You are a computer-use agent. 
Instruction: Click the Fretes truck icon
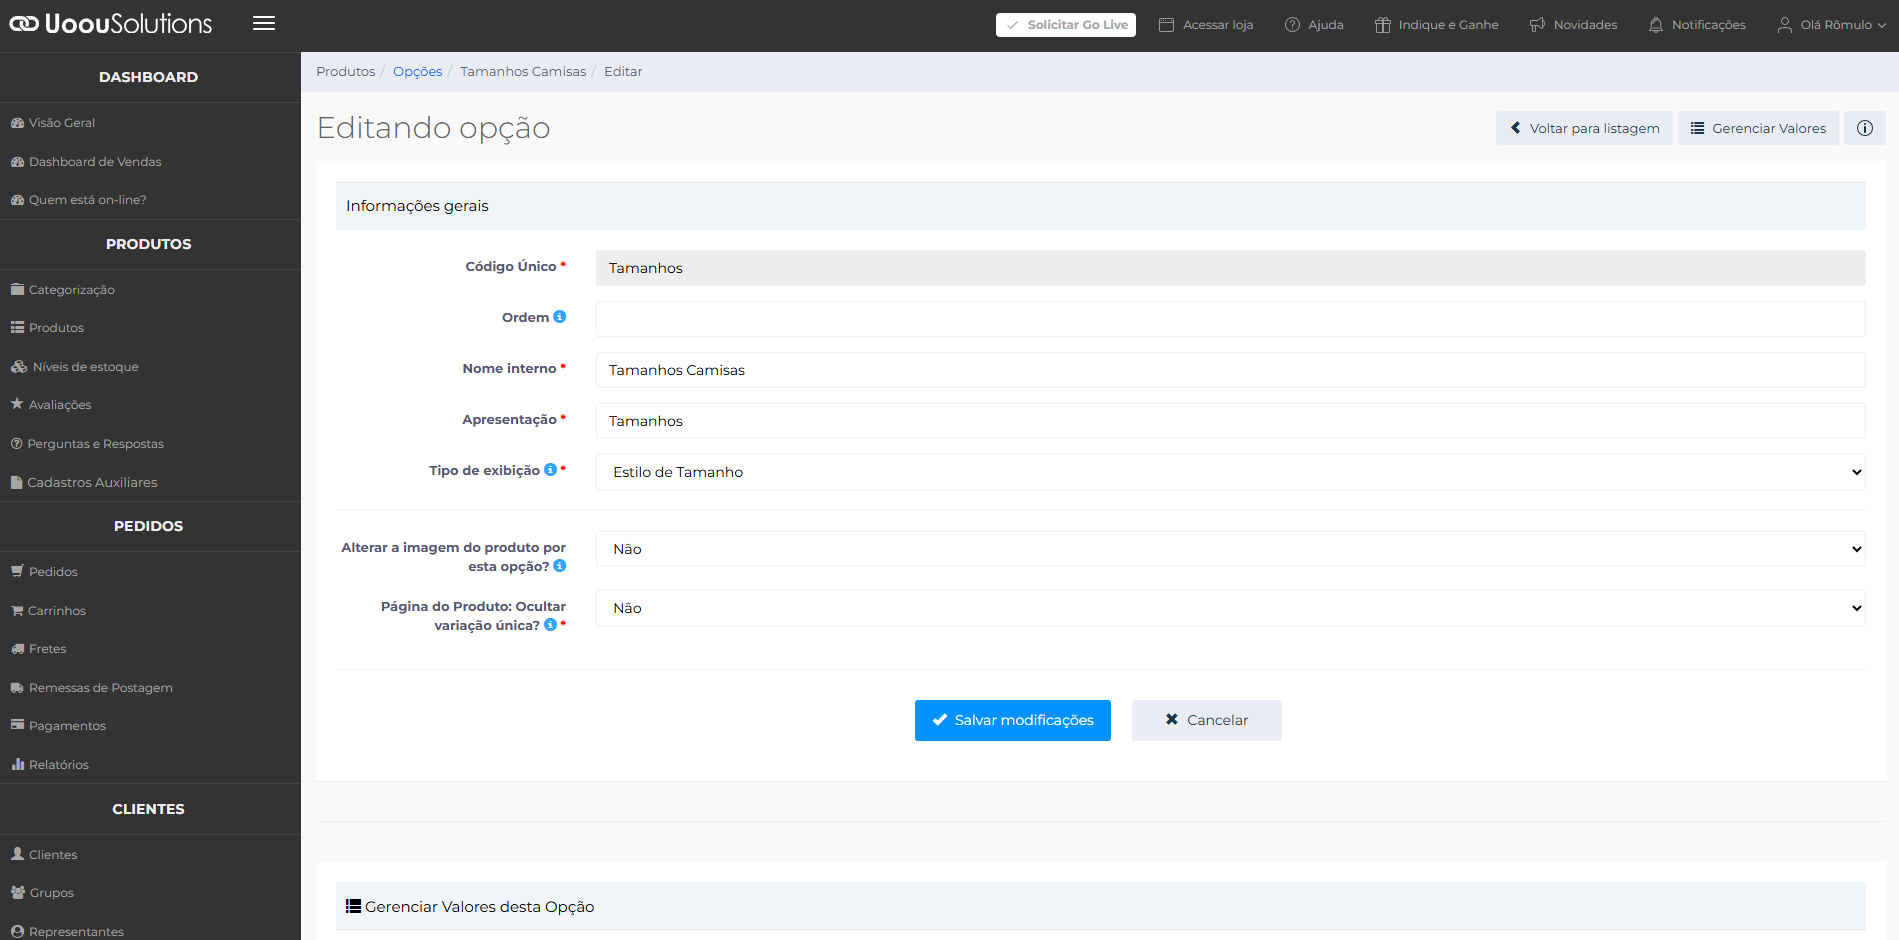tap(17, 649)
